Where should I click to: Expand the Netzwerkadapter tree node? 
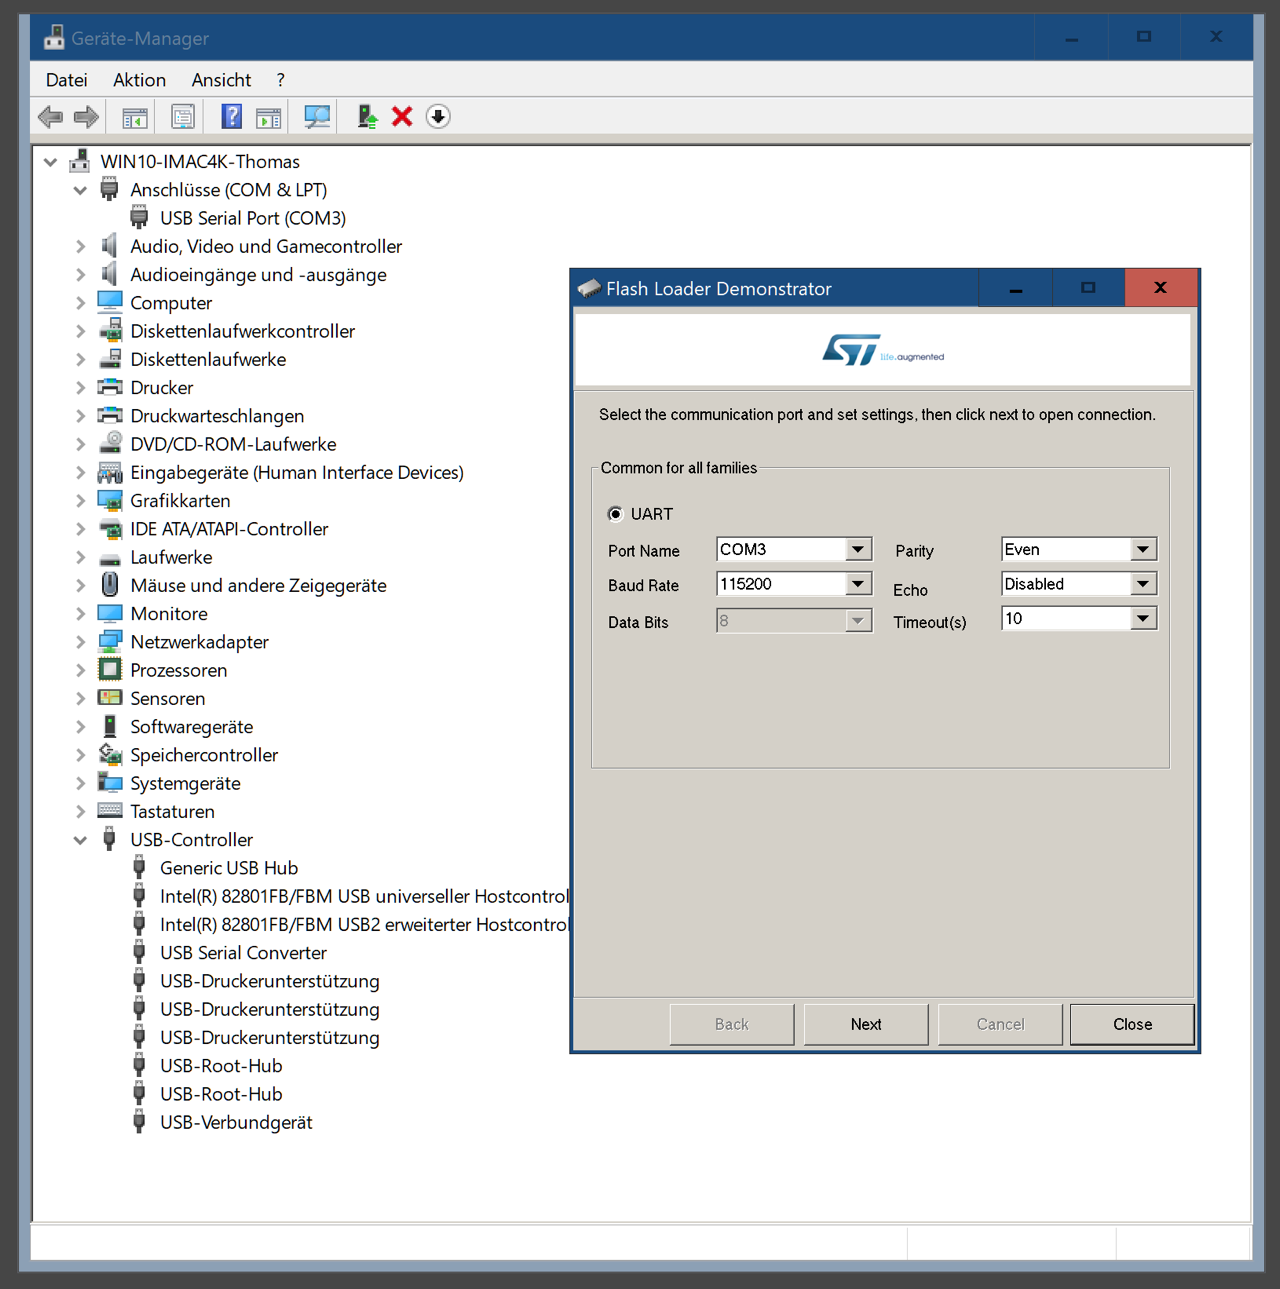point(80,642)
